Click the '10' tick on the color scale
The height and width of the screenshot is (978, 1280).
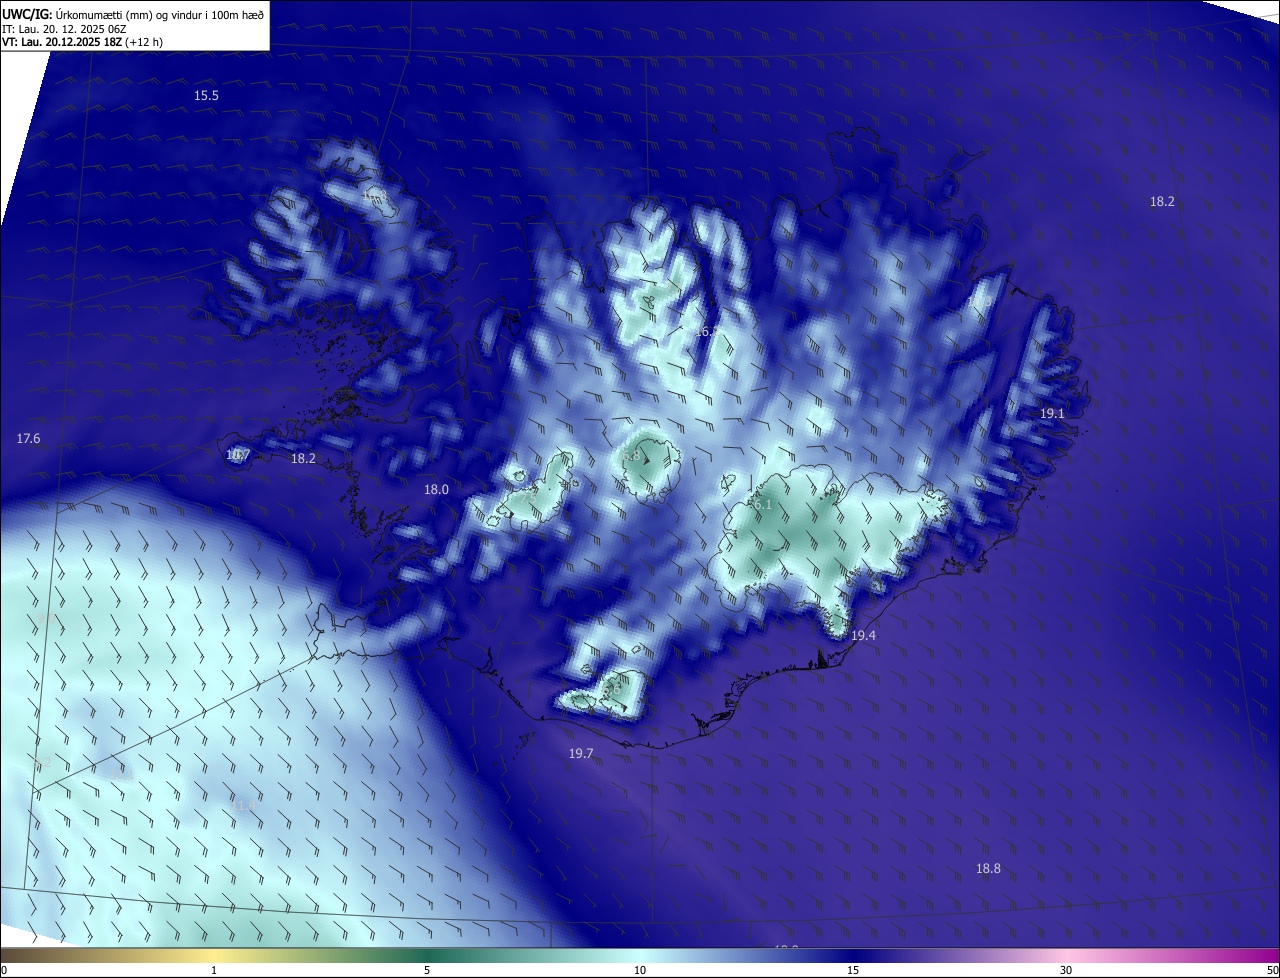(640, 970)
